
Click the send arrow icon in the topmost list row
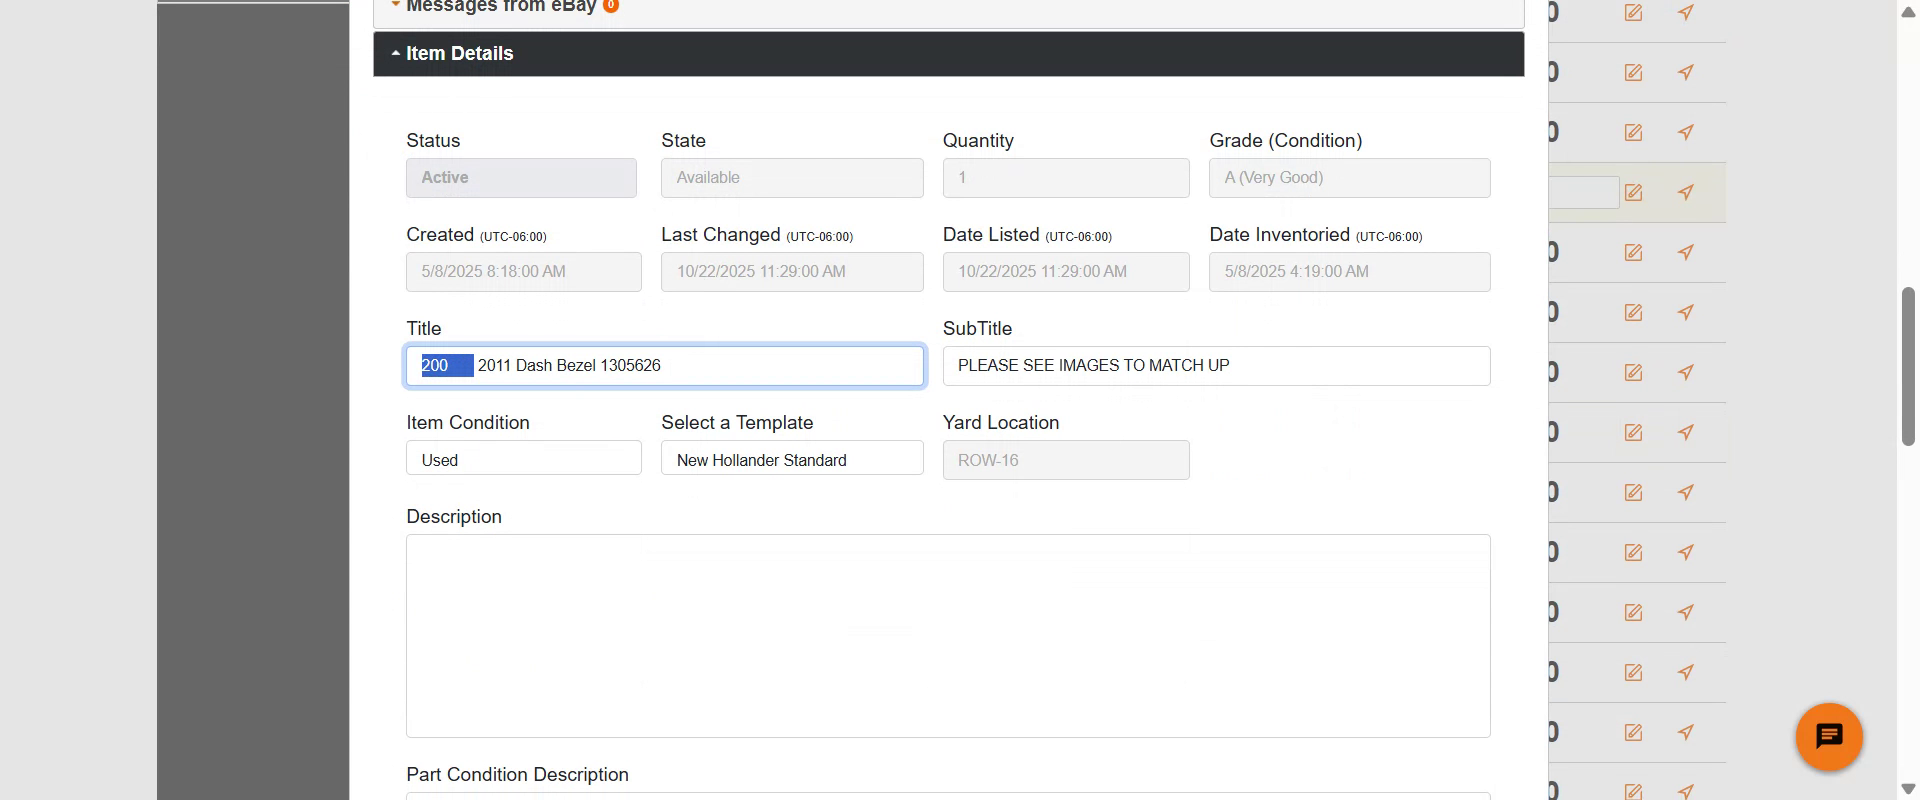pos(1686,13)
